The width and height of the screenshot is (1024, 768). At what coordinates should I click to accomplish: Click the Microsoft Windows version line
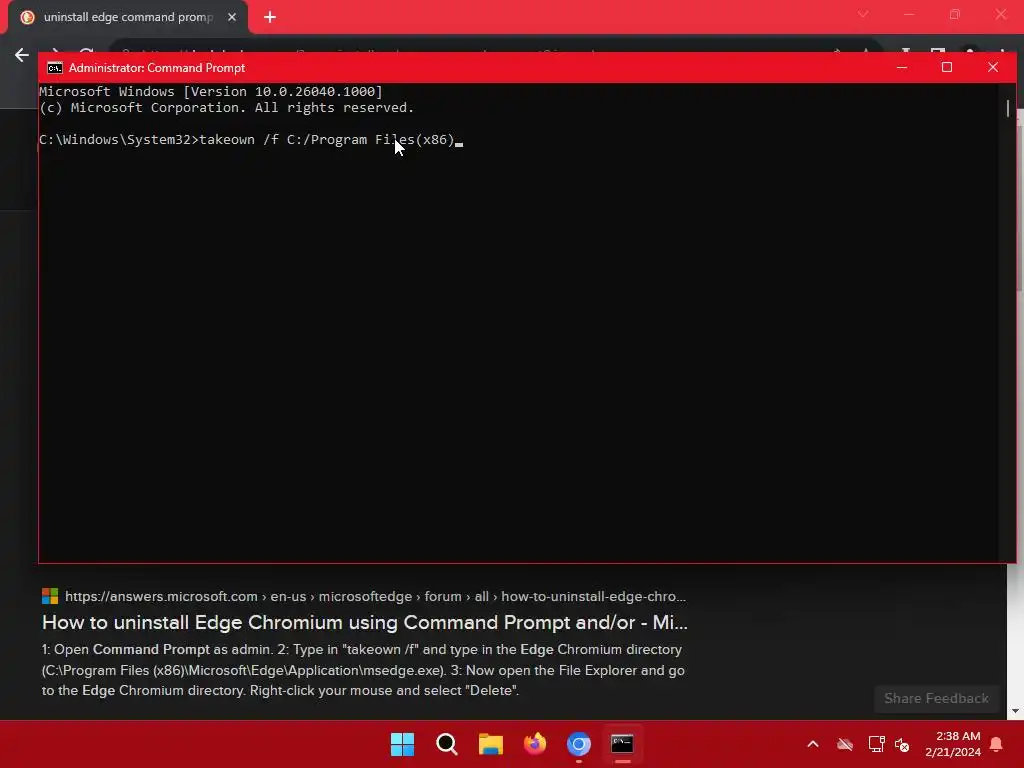click(x=211, y=91)
